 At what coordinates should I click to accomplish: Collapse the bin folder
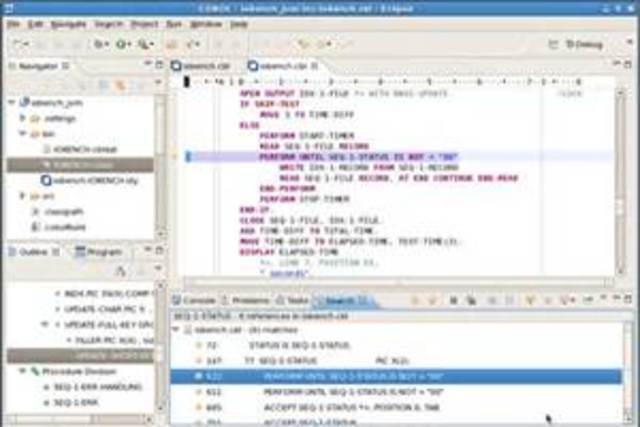tap(23, 133)
